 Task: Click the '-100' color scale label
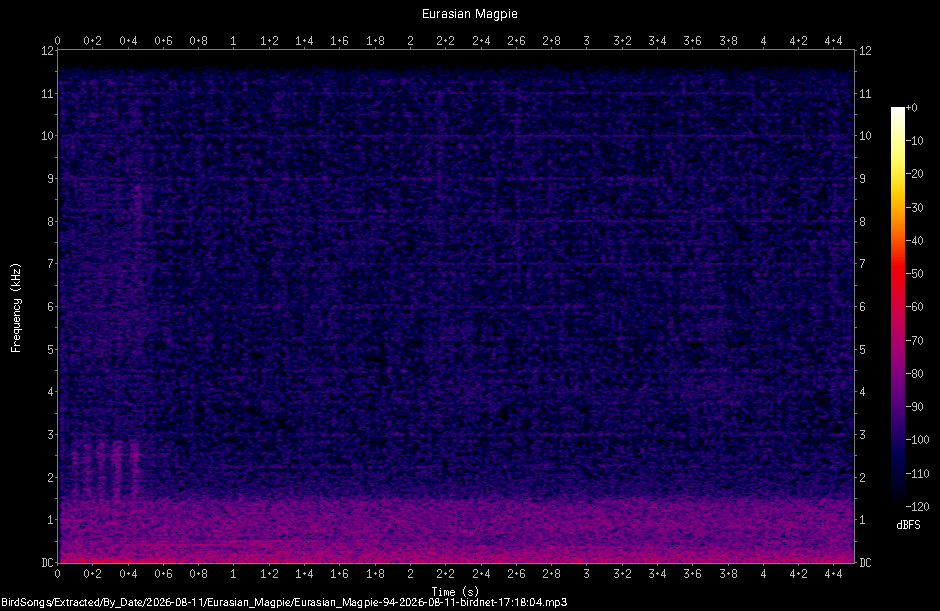917,440
